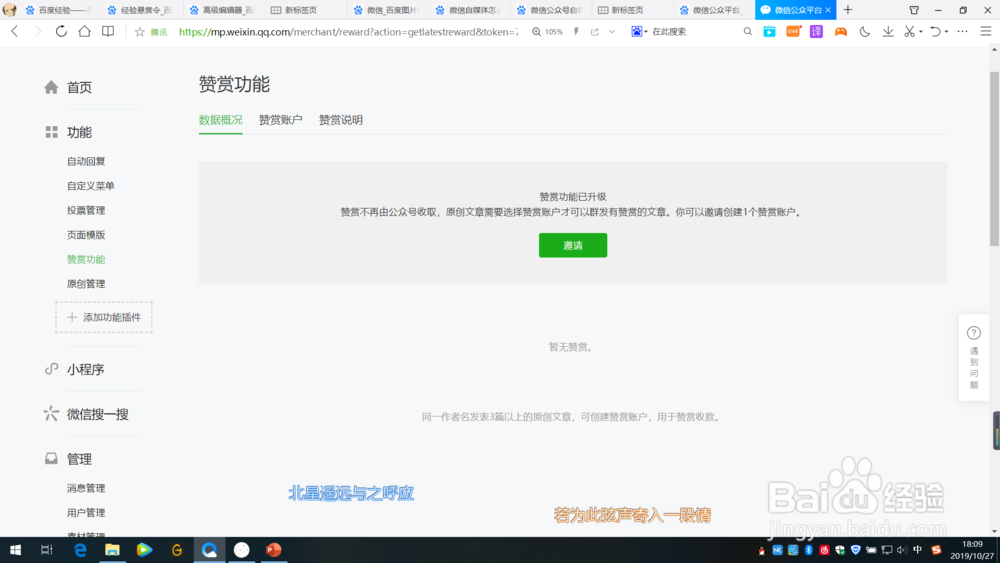Click the scissors screenshot tool icon
Image resolution: width=1000 pixels, height=563 pixels.
point(909,31)
